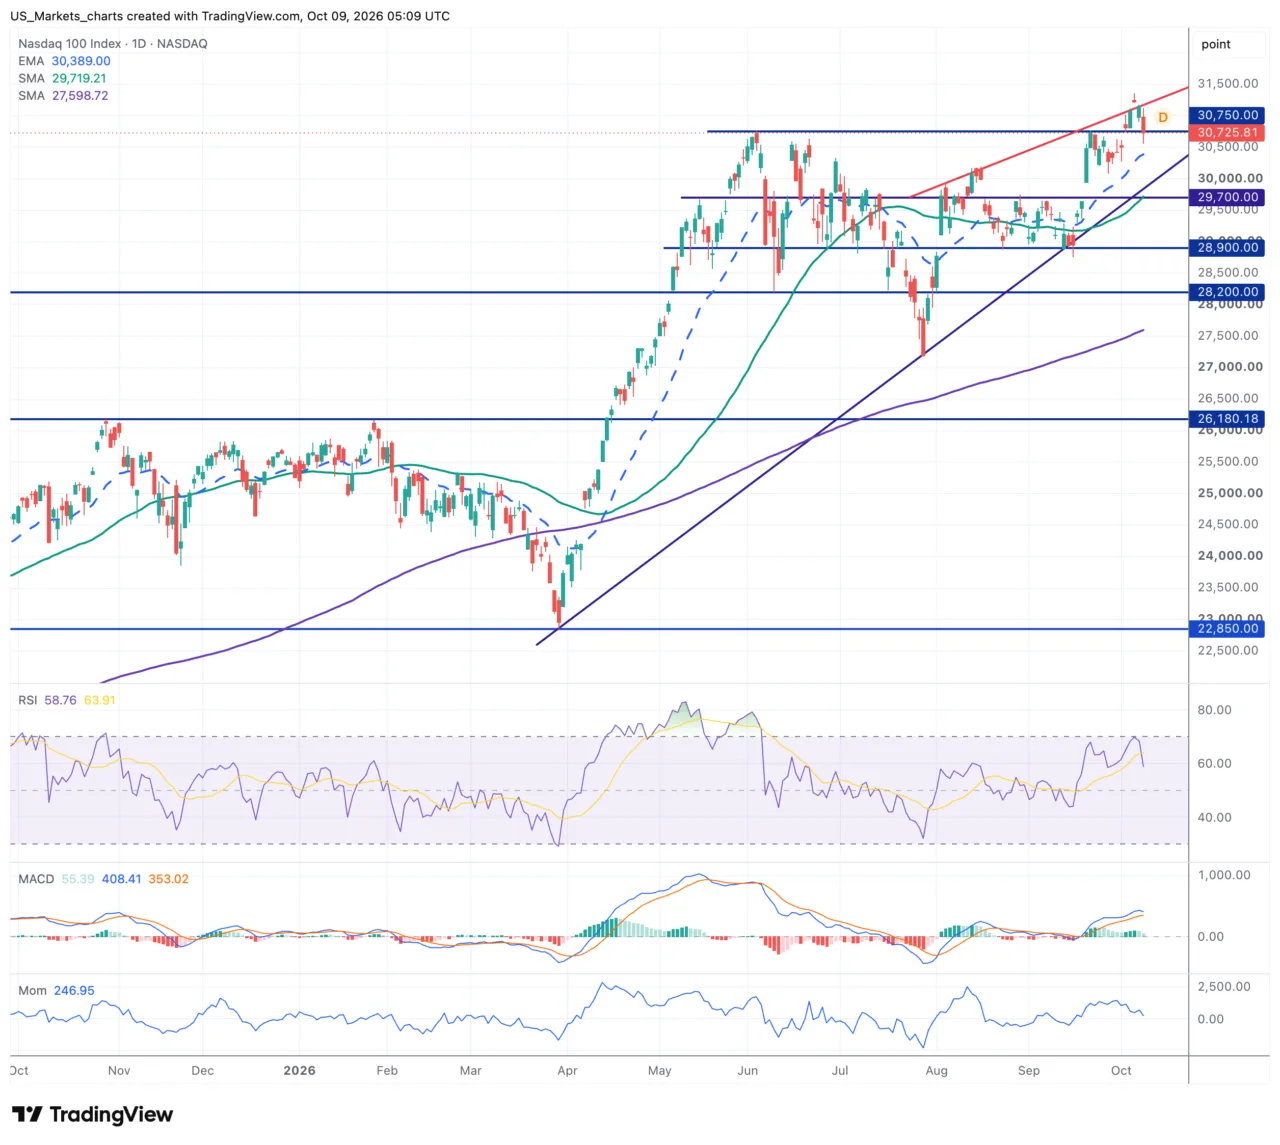The height and width of the screenshot is (1145, 1280).
Task: Click the 28,900.00 price level tag
Action: pyautogui.click(x=1227, y=248)
